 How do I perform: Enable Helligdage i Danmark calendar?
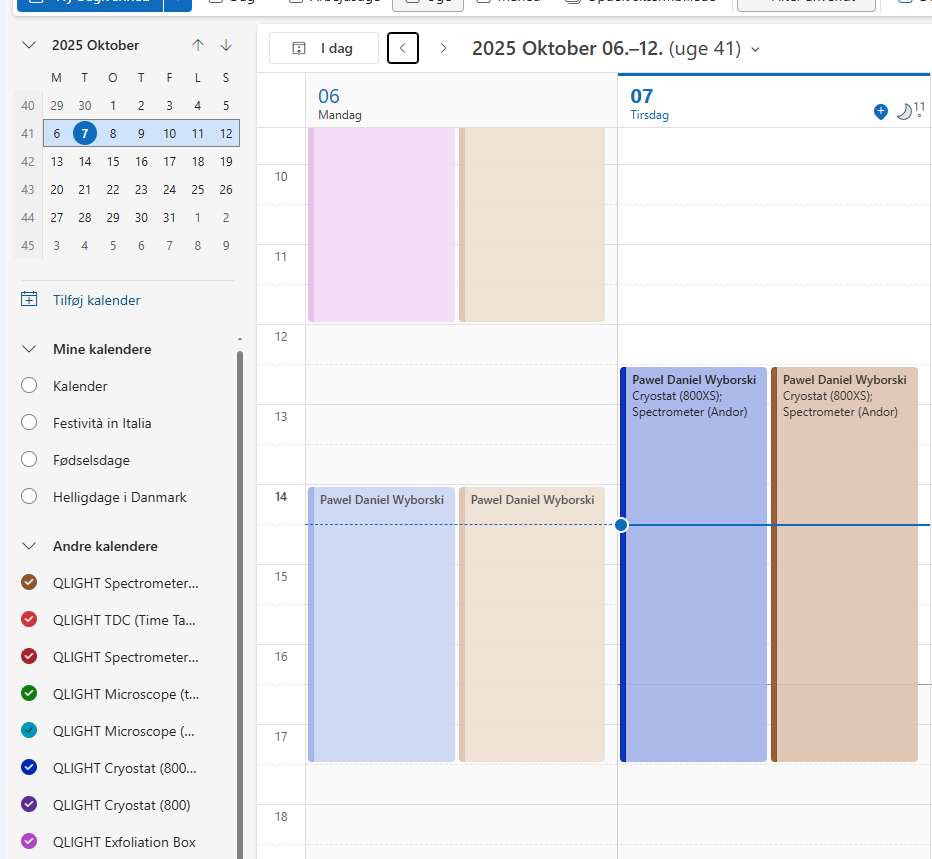(x=29, y=497)
